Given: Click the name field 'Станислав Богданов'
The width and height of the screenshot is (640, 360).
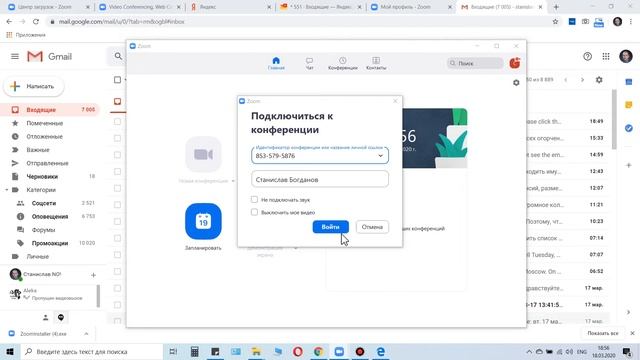Looking at the screenshot, I should coord(320,180).
